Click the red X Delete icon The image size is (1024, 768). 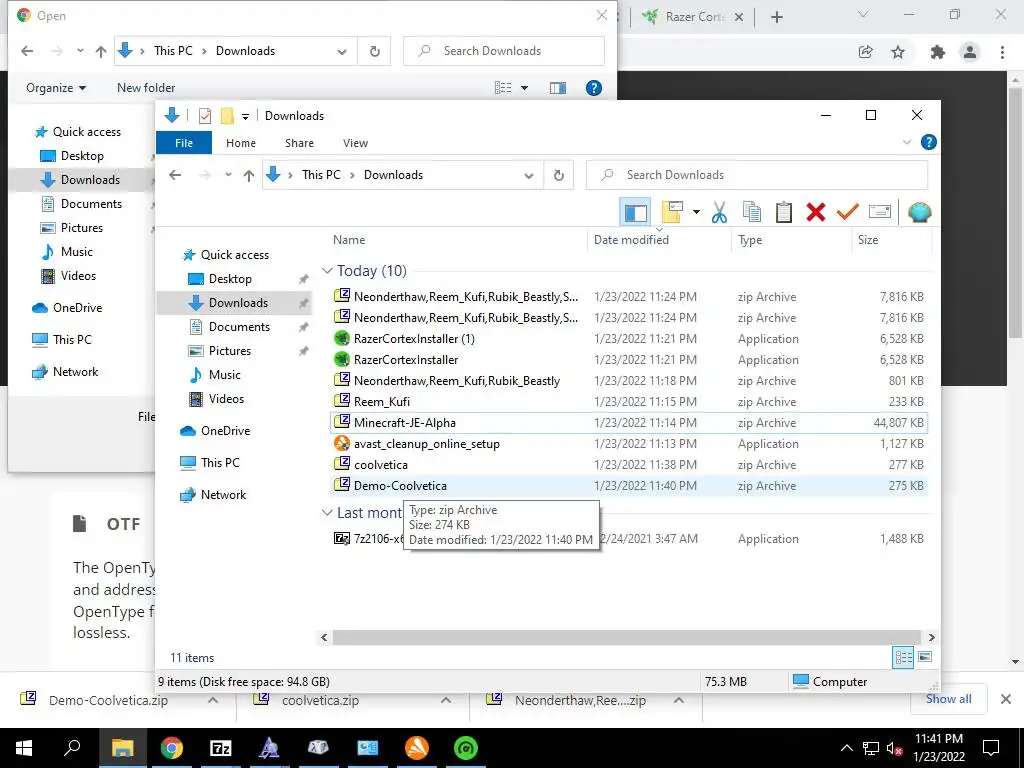coord(816,212)
